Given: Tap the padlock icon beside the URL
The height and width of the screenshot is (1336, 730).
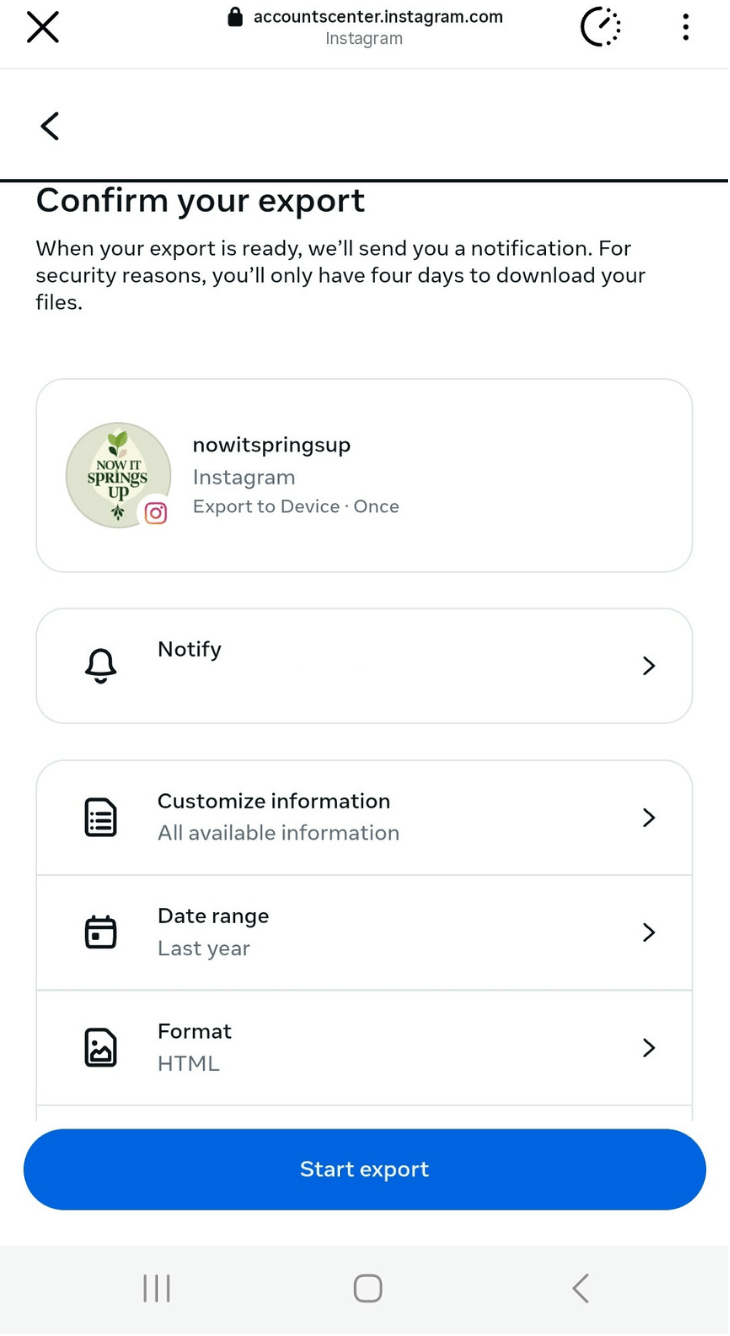Looking at the screenshot, I should [236, 17].
